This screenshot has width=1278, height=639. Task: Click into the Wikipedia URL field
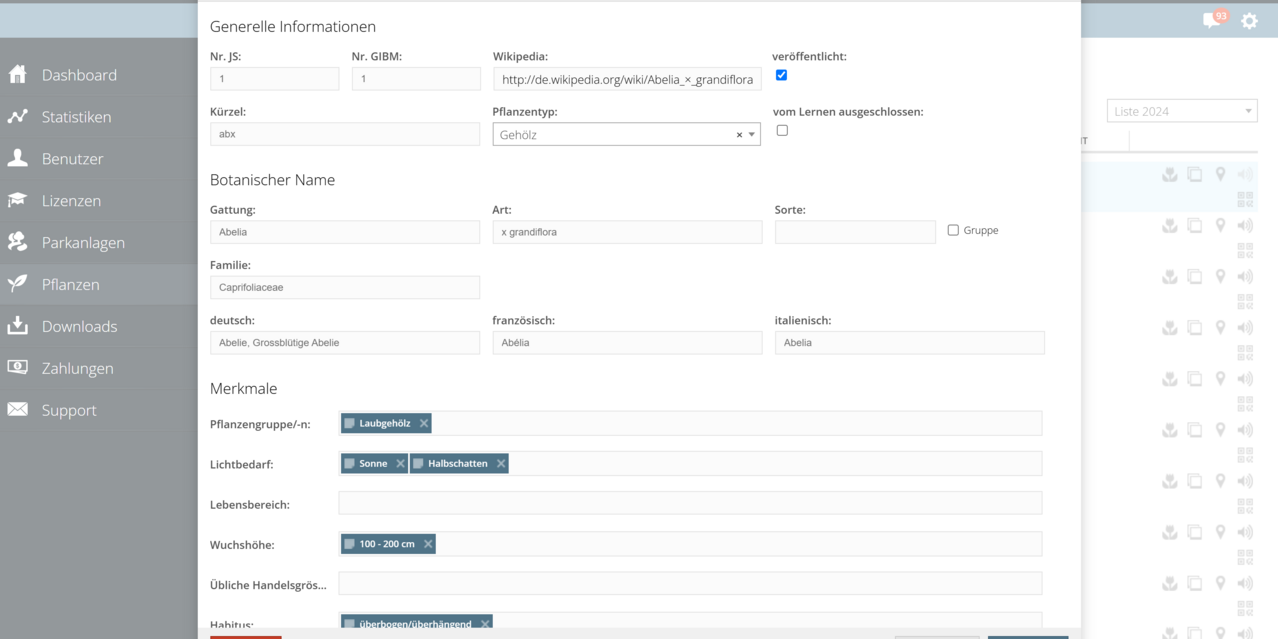tap(627, 79)
